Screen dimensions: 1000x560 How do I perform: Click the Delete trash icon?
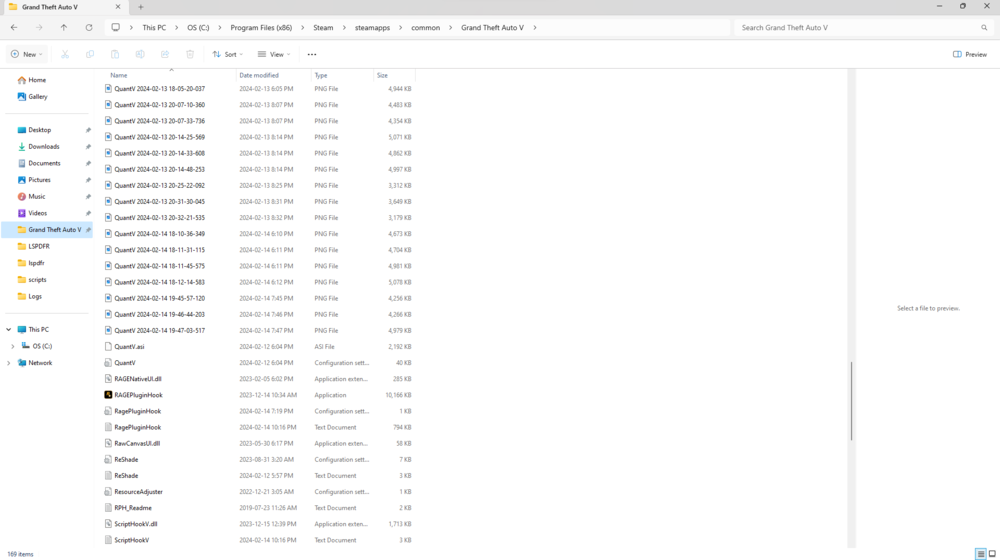click(190, 54)
